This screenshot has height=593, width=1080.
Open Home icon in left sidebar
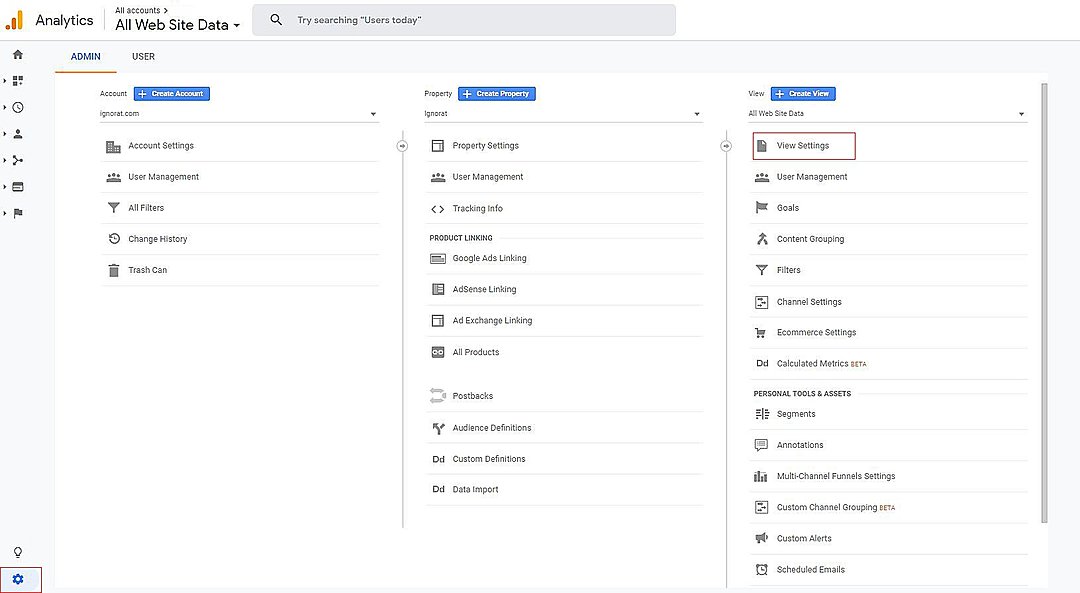[x=18, y=54]
